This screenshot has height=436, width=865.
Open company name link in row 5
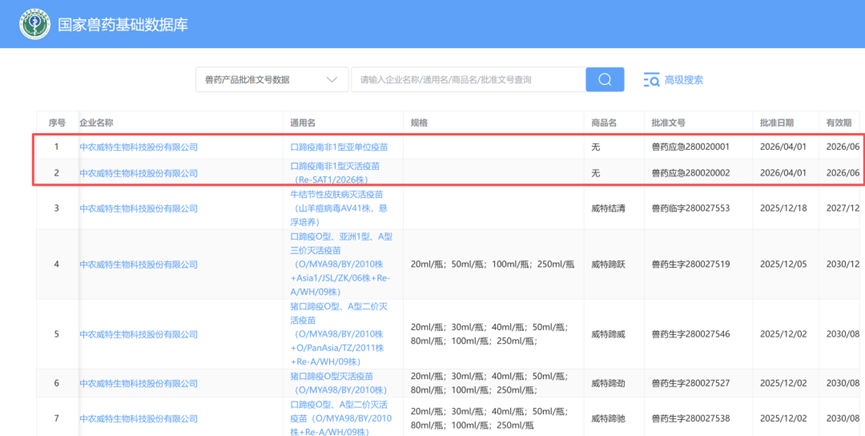click(138, 334)
